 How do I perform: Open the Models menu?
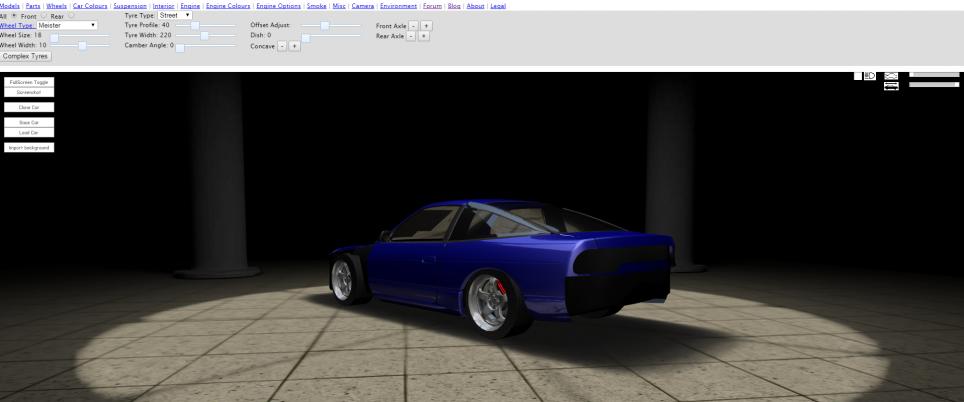[10, 6]
